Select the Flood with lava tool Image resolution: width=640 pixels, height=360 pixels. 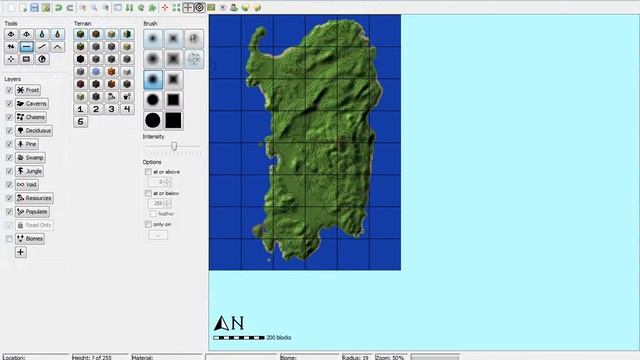[58, 34]
